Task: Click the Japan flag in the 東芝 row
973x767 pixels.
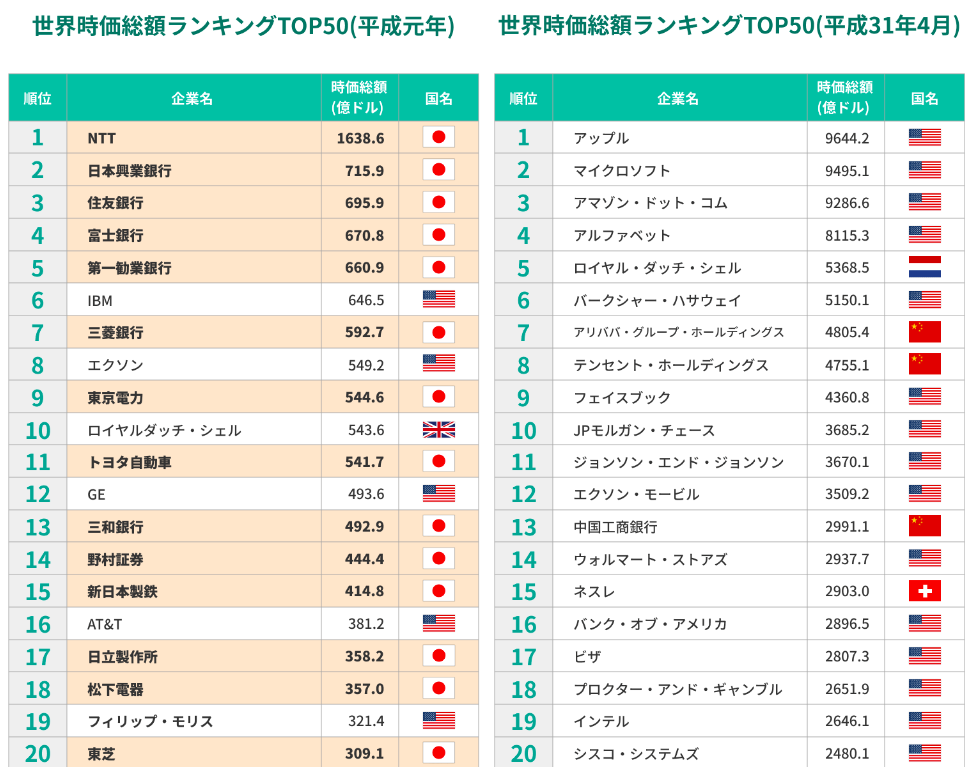Action: 439,753
